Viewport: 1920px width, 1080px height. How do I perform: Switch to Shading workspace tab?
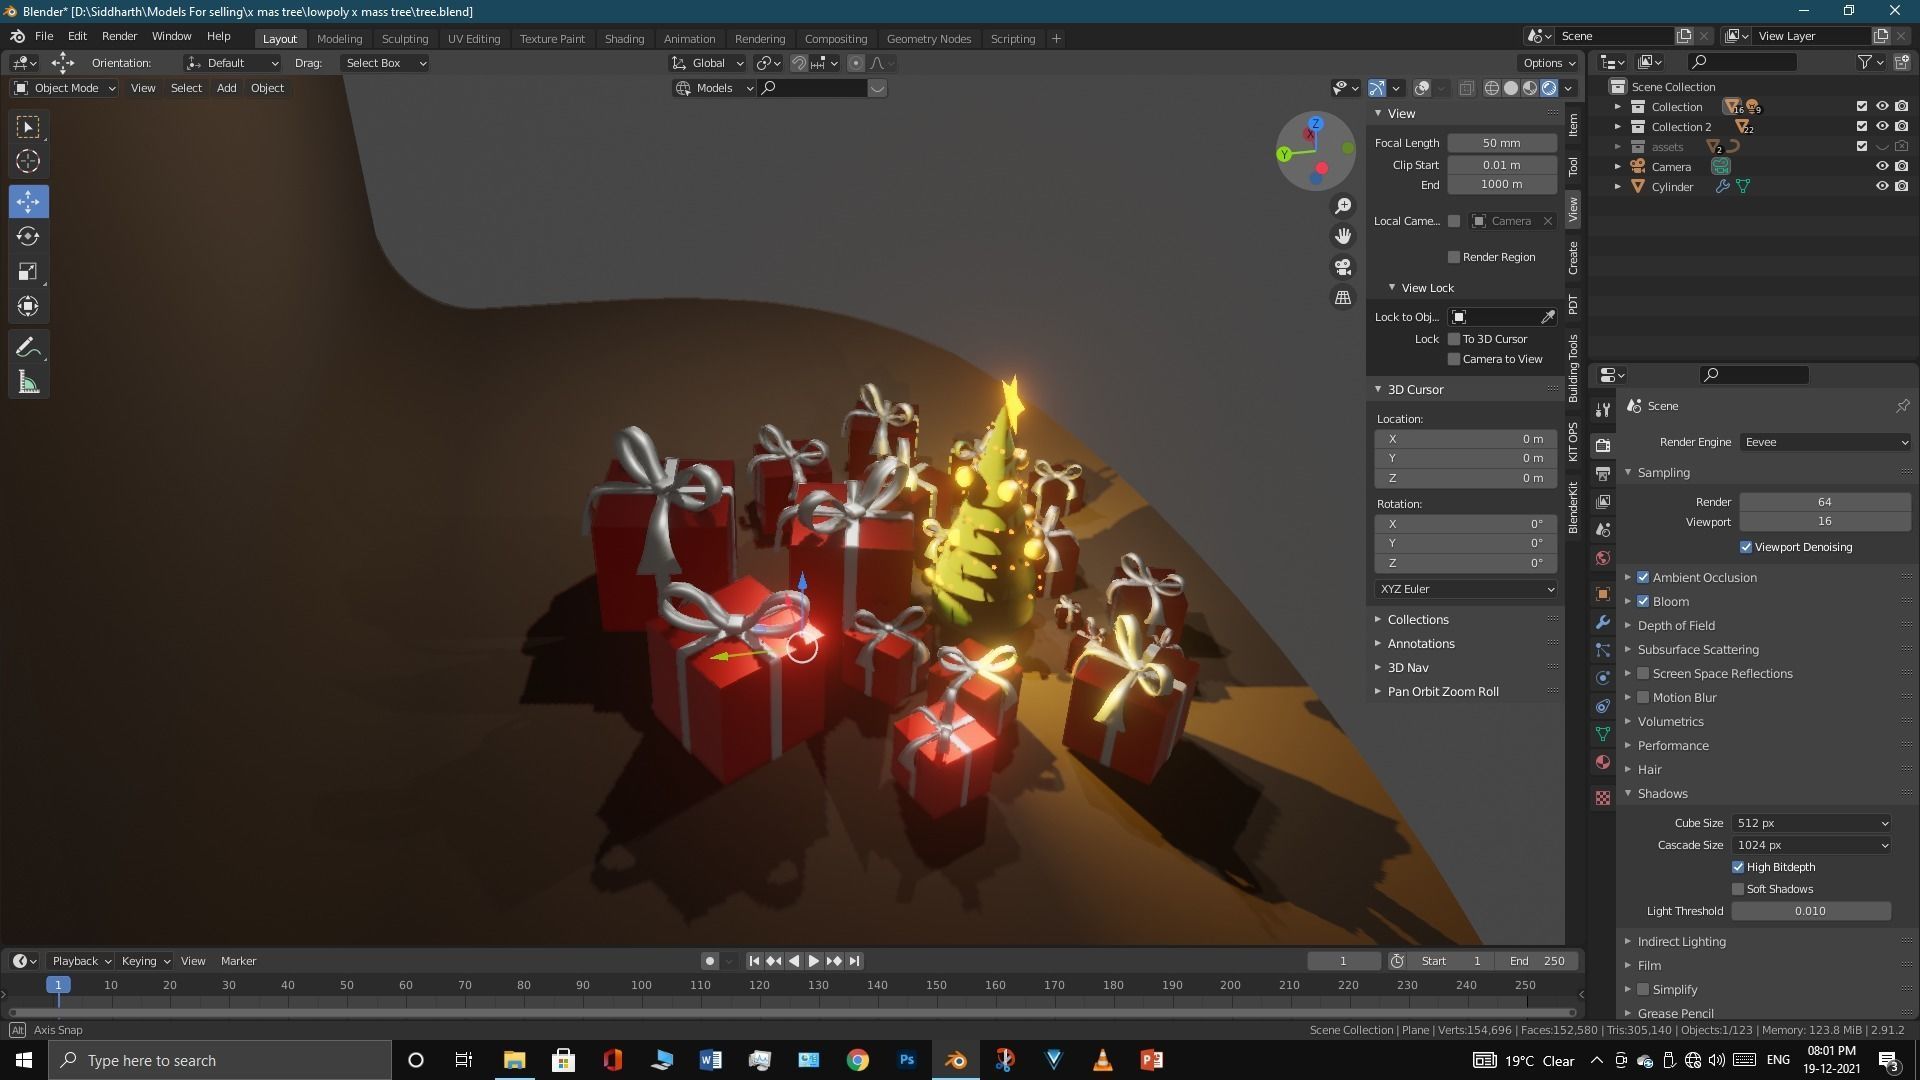click(x=624, y=38)
